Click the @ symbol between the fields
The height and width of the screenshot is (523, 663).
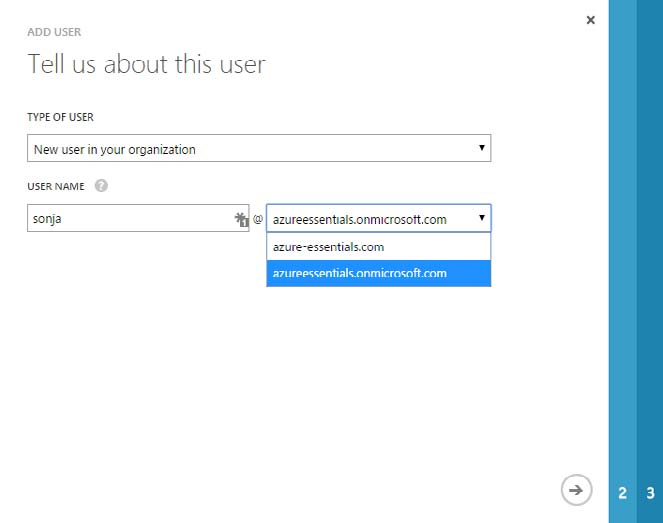257,219
